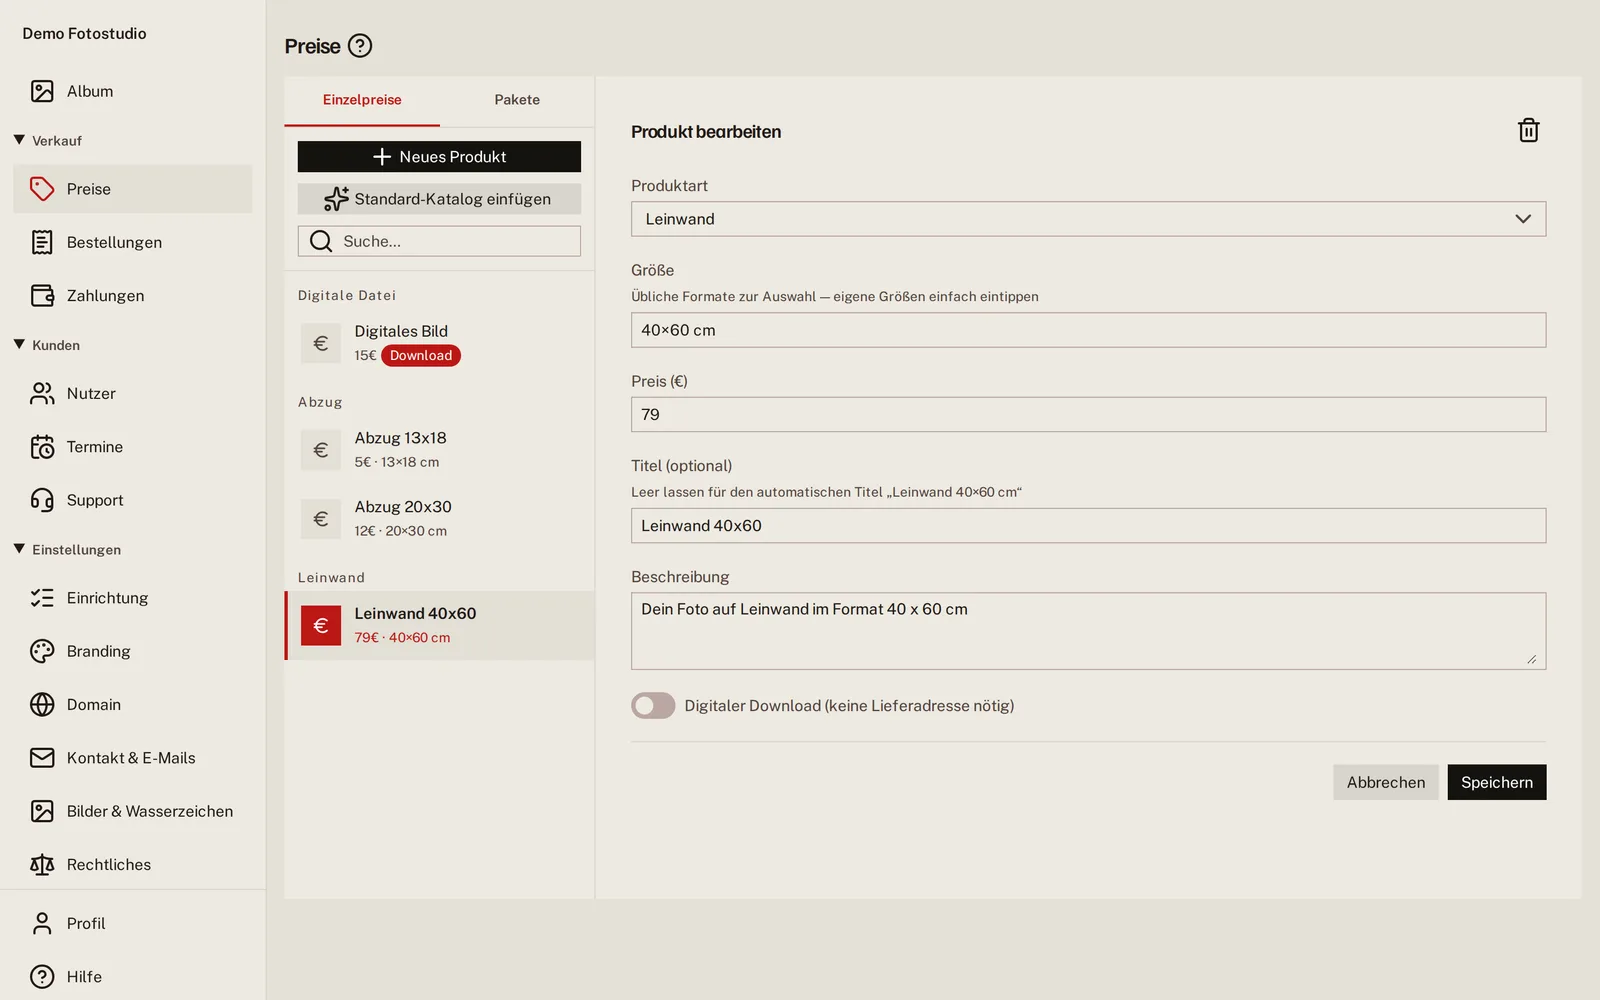Open Einrichtung via the checklist icon

pyautogui.click(x=42, y=598)
